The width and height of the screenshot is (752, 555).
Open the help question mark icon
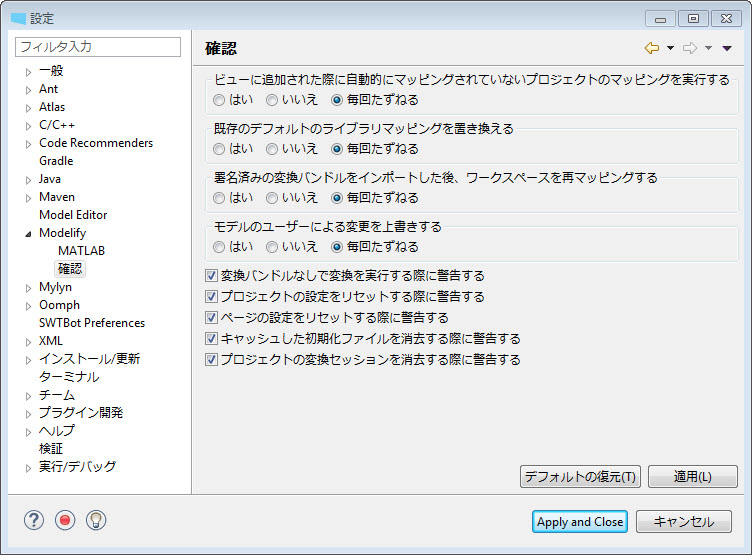pyautogui.click(x=34, y=520)
